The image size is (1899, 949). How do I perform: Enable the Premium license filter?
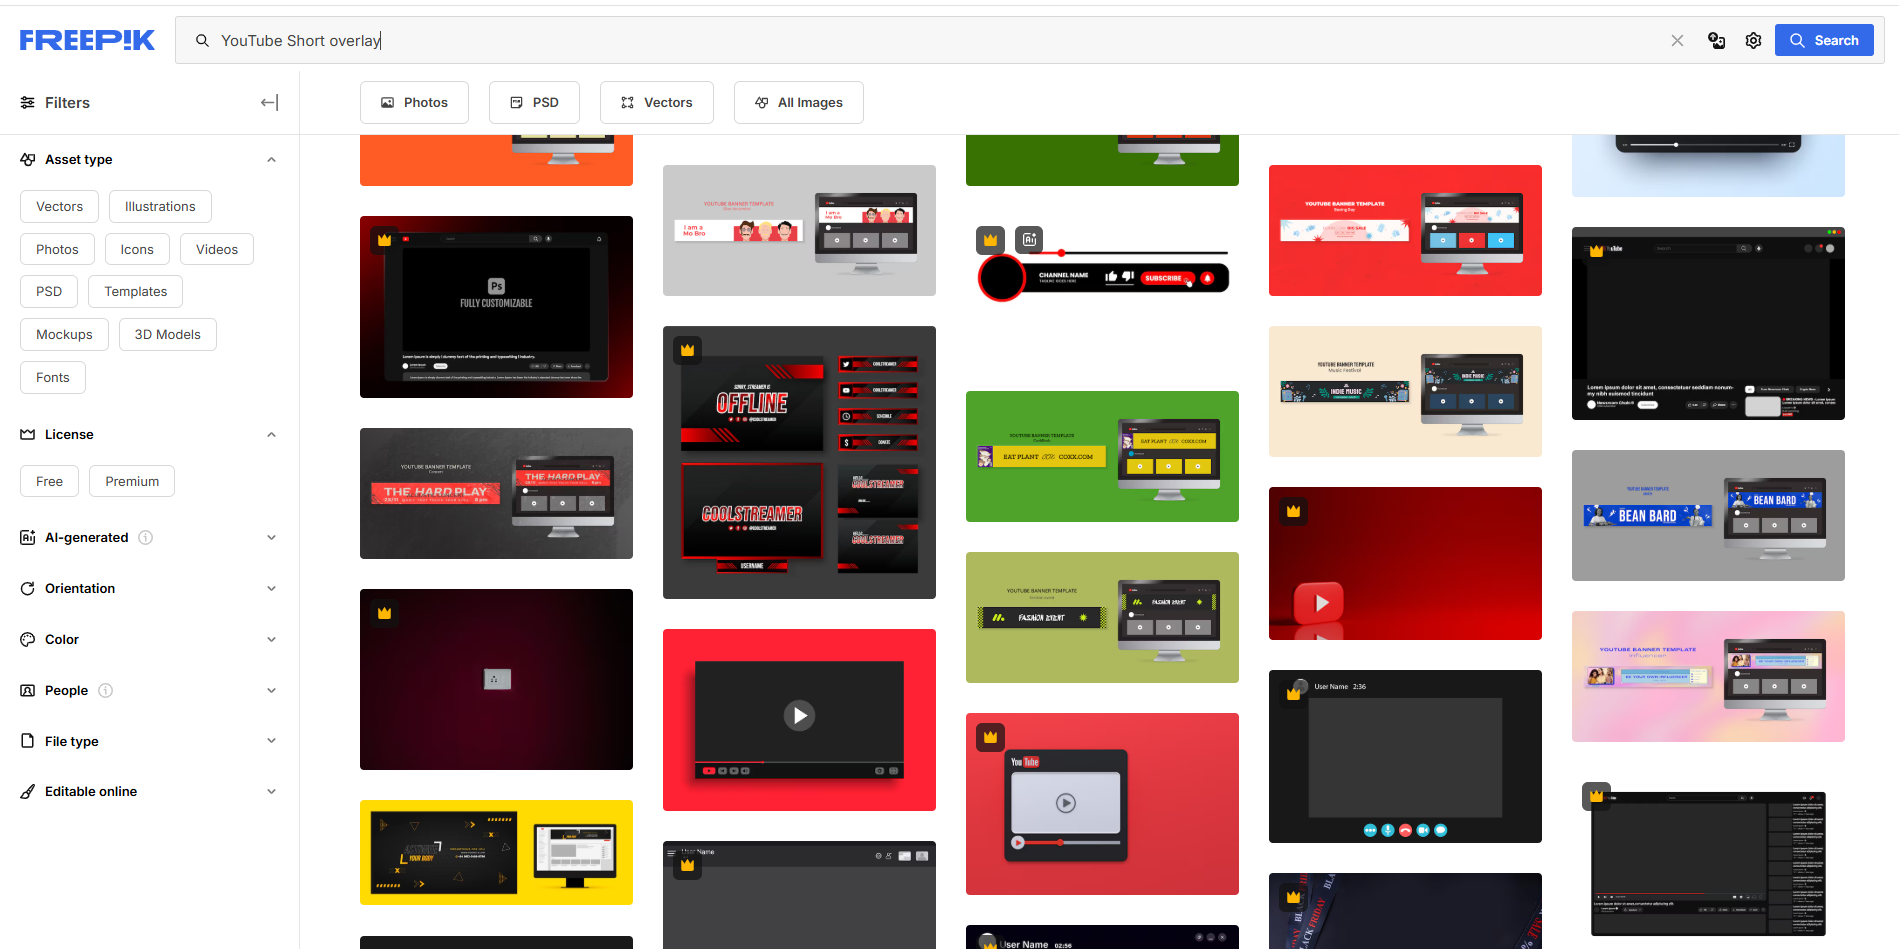131,481
